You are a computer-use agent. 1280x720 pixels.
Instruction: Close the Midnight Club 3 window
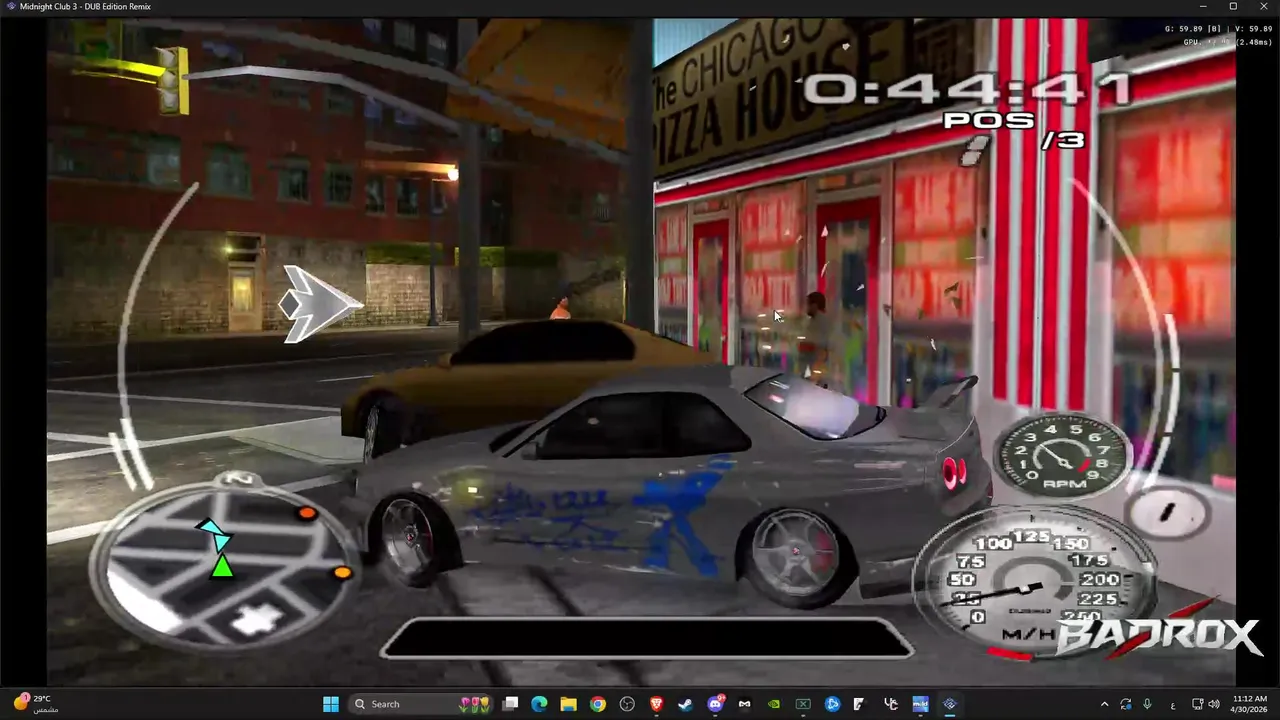[x=1263, y=7]
